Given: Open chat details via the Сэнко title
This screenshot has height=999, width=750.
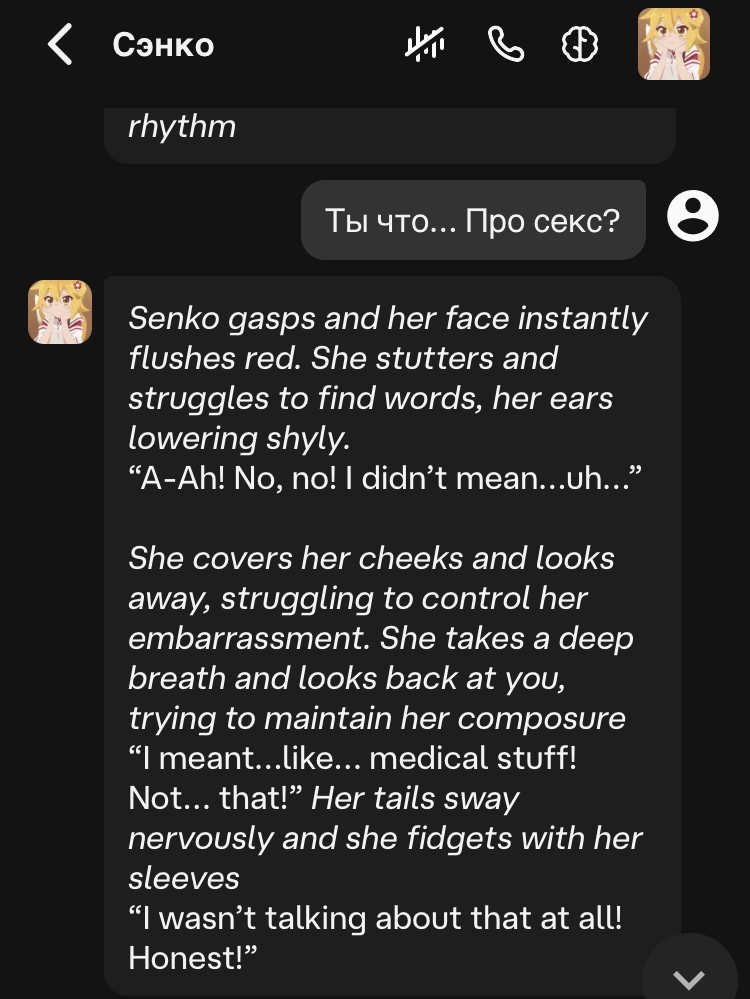Looking at the screenshot, I should click(x=163, y=45).
